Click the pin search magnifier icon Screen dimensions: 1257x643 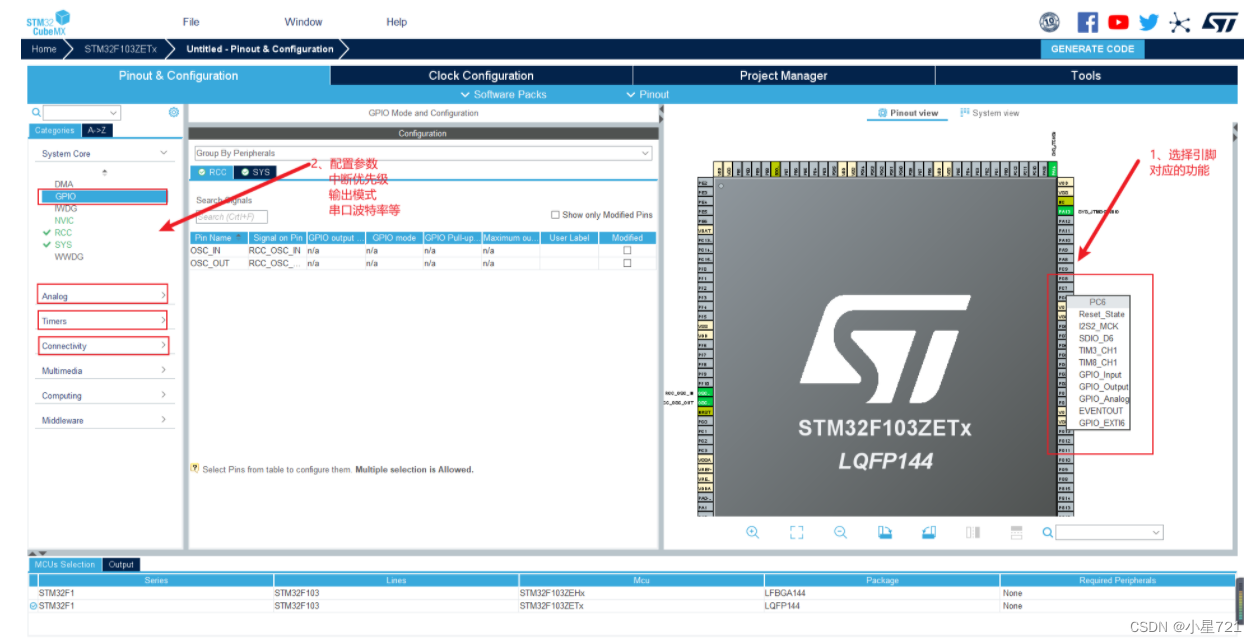(1047, 533)
